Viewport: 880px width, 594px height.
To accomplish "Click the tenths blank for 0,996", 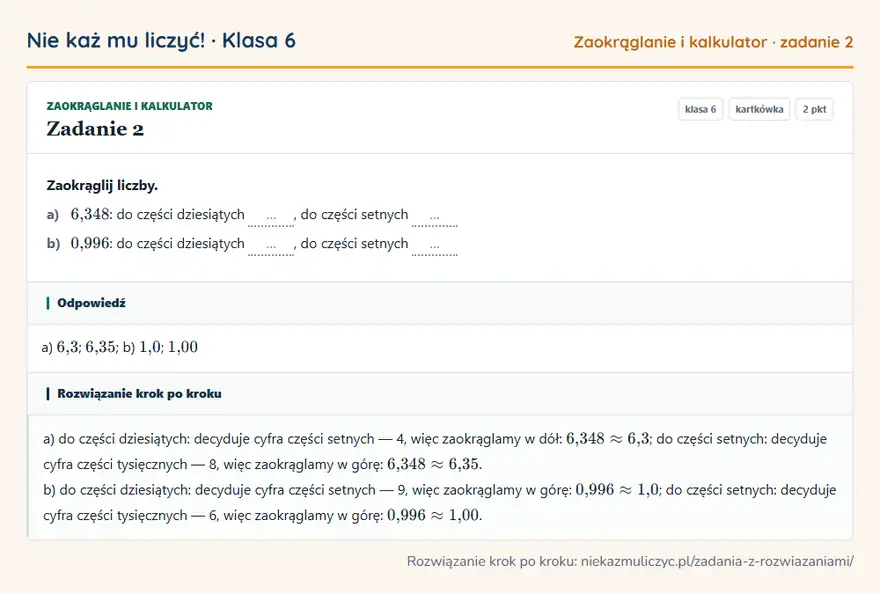I will pyautogui.click(x=271, y=245).
